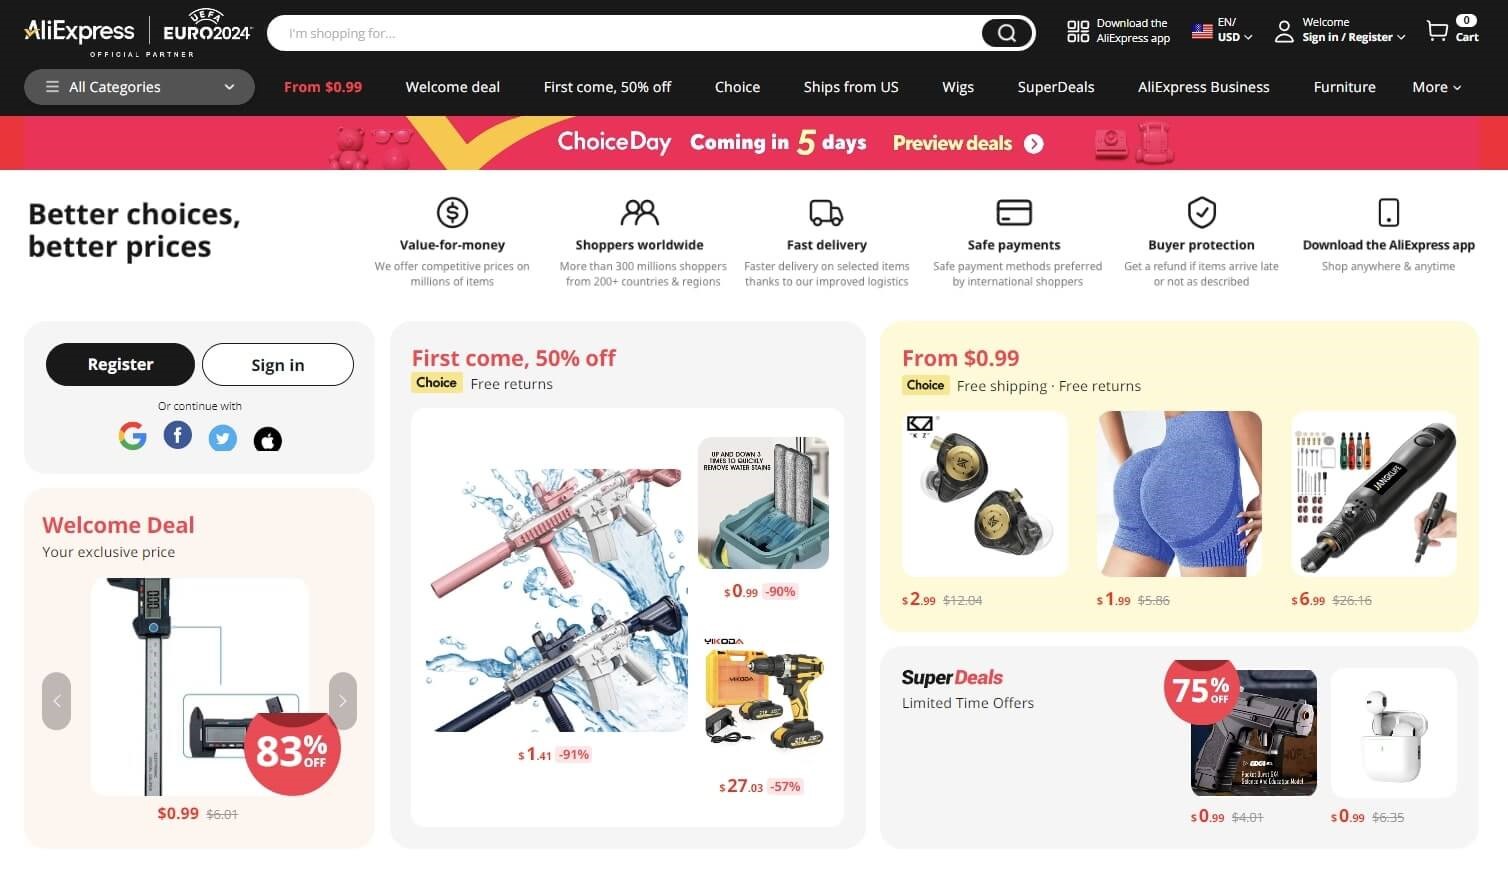
Task: Click the Preview deals arrow icon
Action: [x=1034, y=144]
